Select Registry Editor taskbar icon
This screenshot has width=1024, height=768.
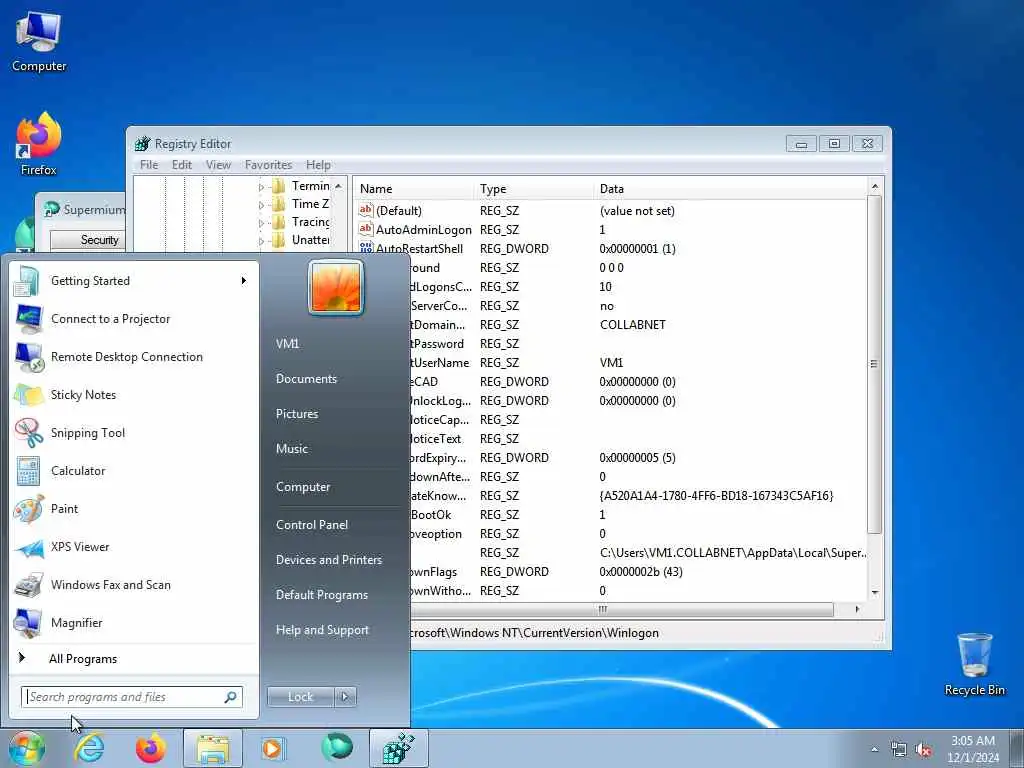[398, 748]
